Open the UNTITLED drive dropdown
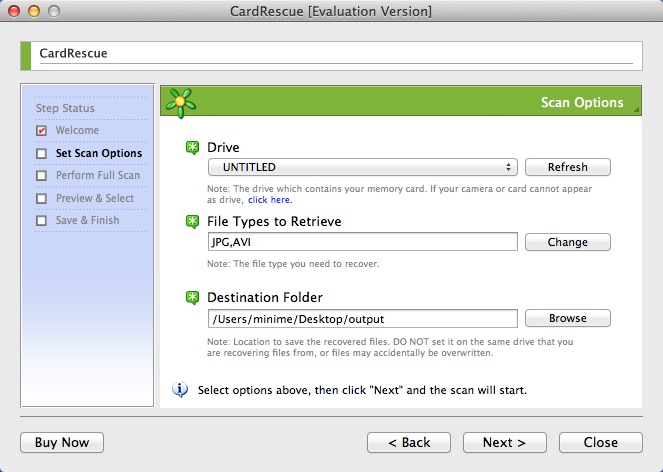 click(362, 167)
